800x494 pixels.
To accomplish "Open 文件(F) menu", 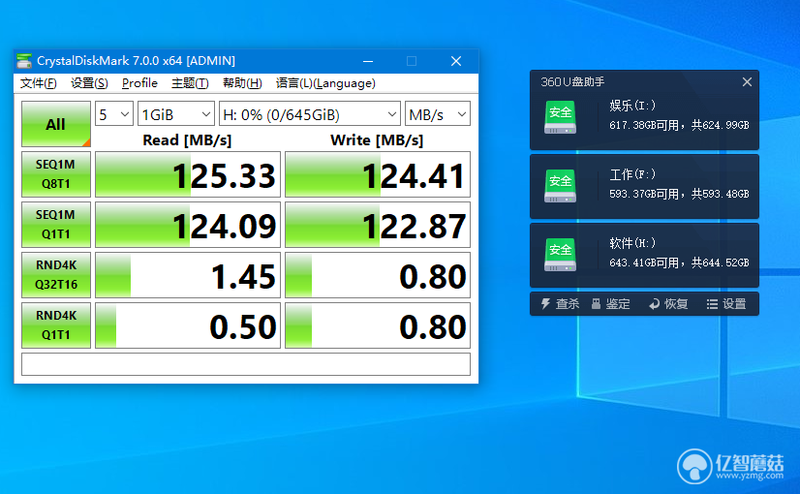I will click(x=38, y=83).
